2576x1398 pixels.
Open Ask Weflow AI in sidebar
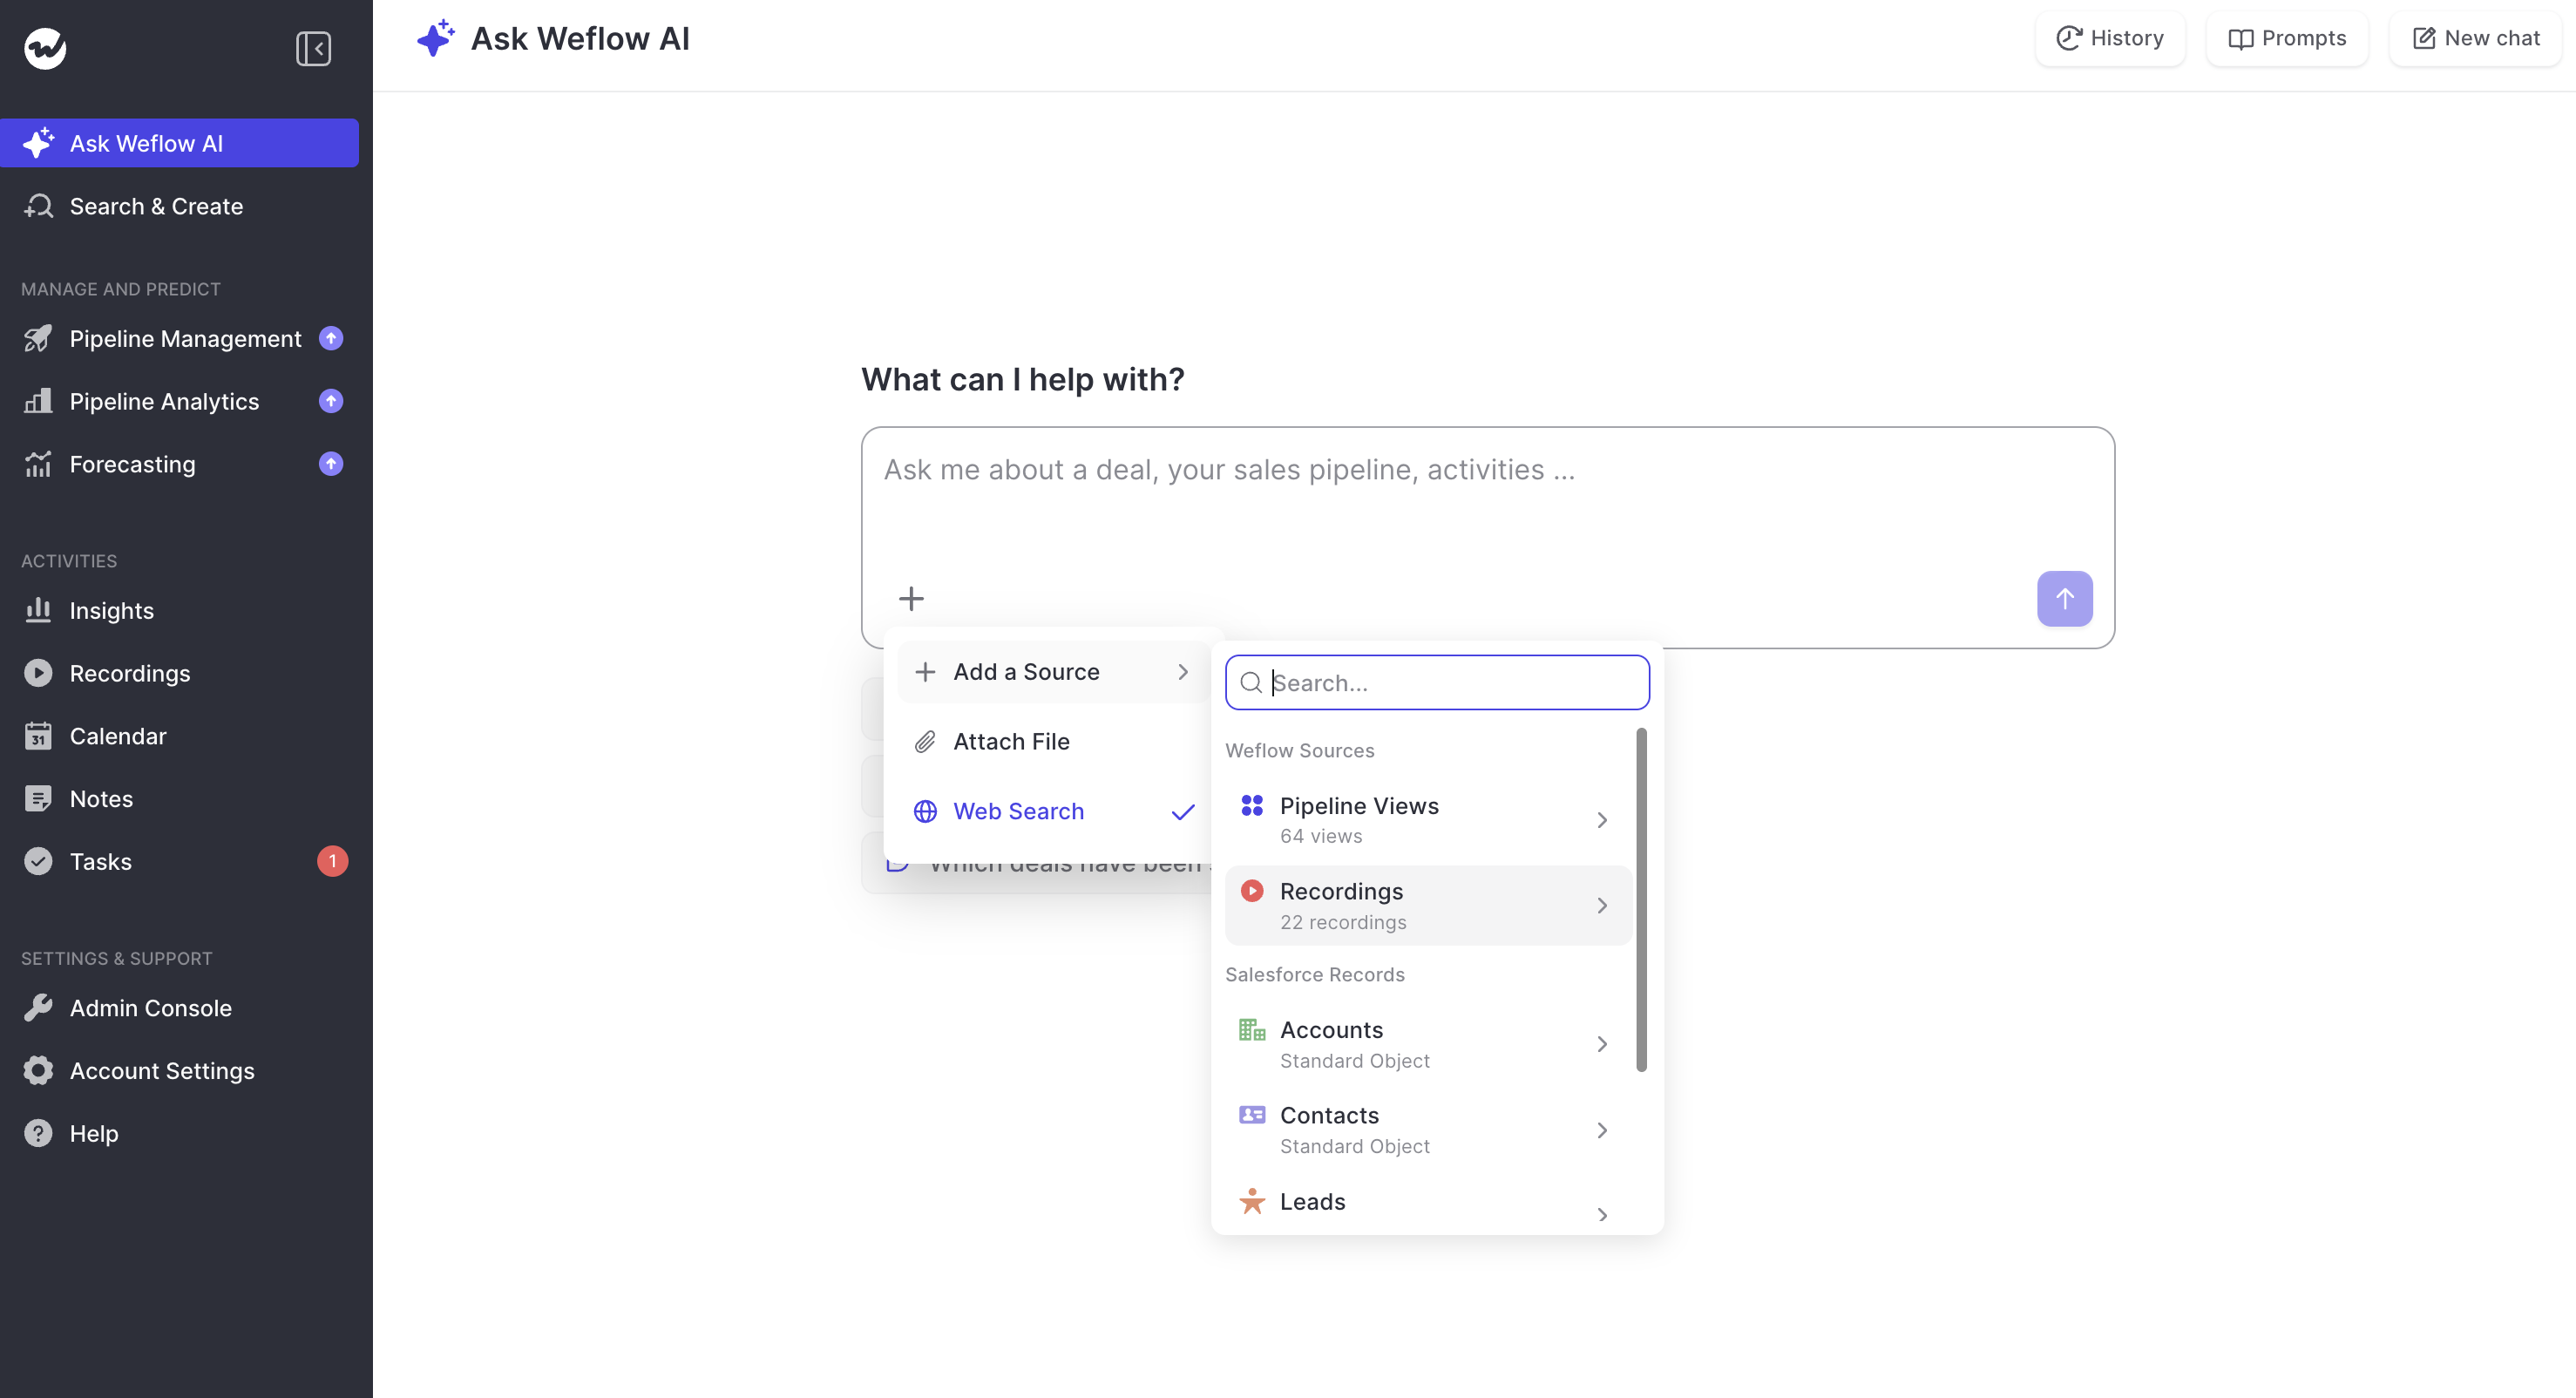[180, 143]
